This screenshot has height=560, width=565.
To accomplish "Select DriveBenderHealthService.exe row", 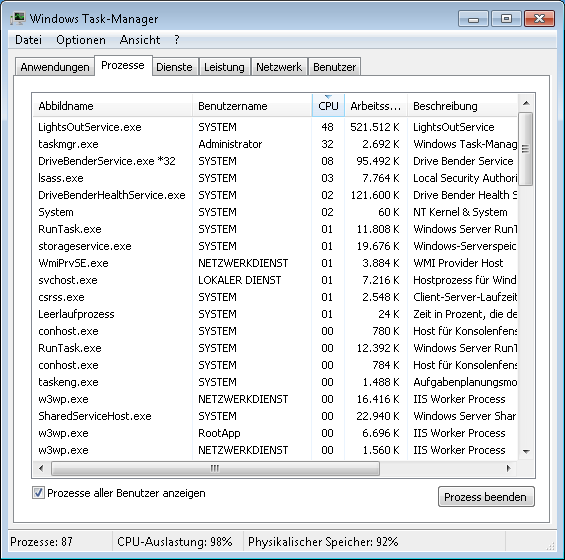I will 275,195.
